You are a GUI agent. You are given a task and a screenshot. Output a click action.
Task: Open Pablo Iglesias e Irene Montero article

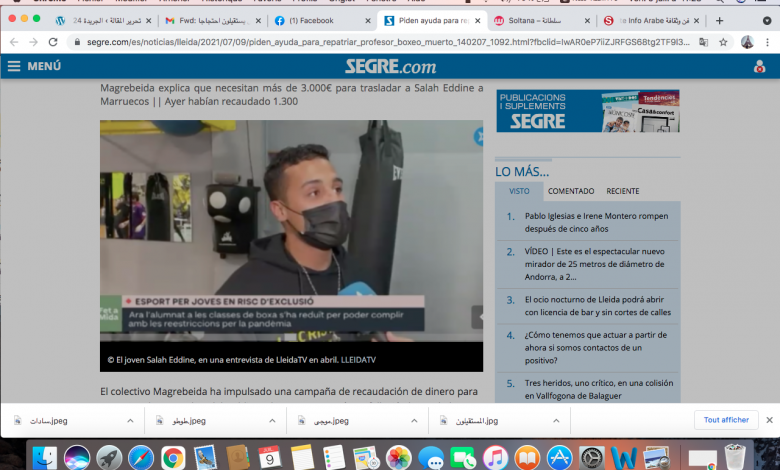tap(595, 221)
